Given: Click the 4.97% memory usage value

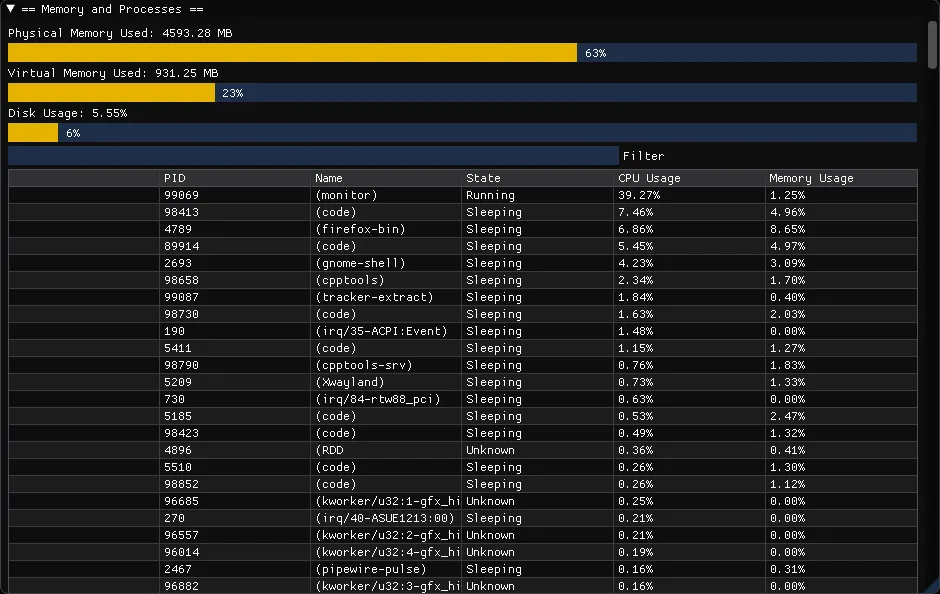Looking at the screenshot, I should click(787, 246).
